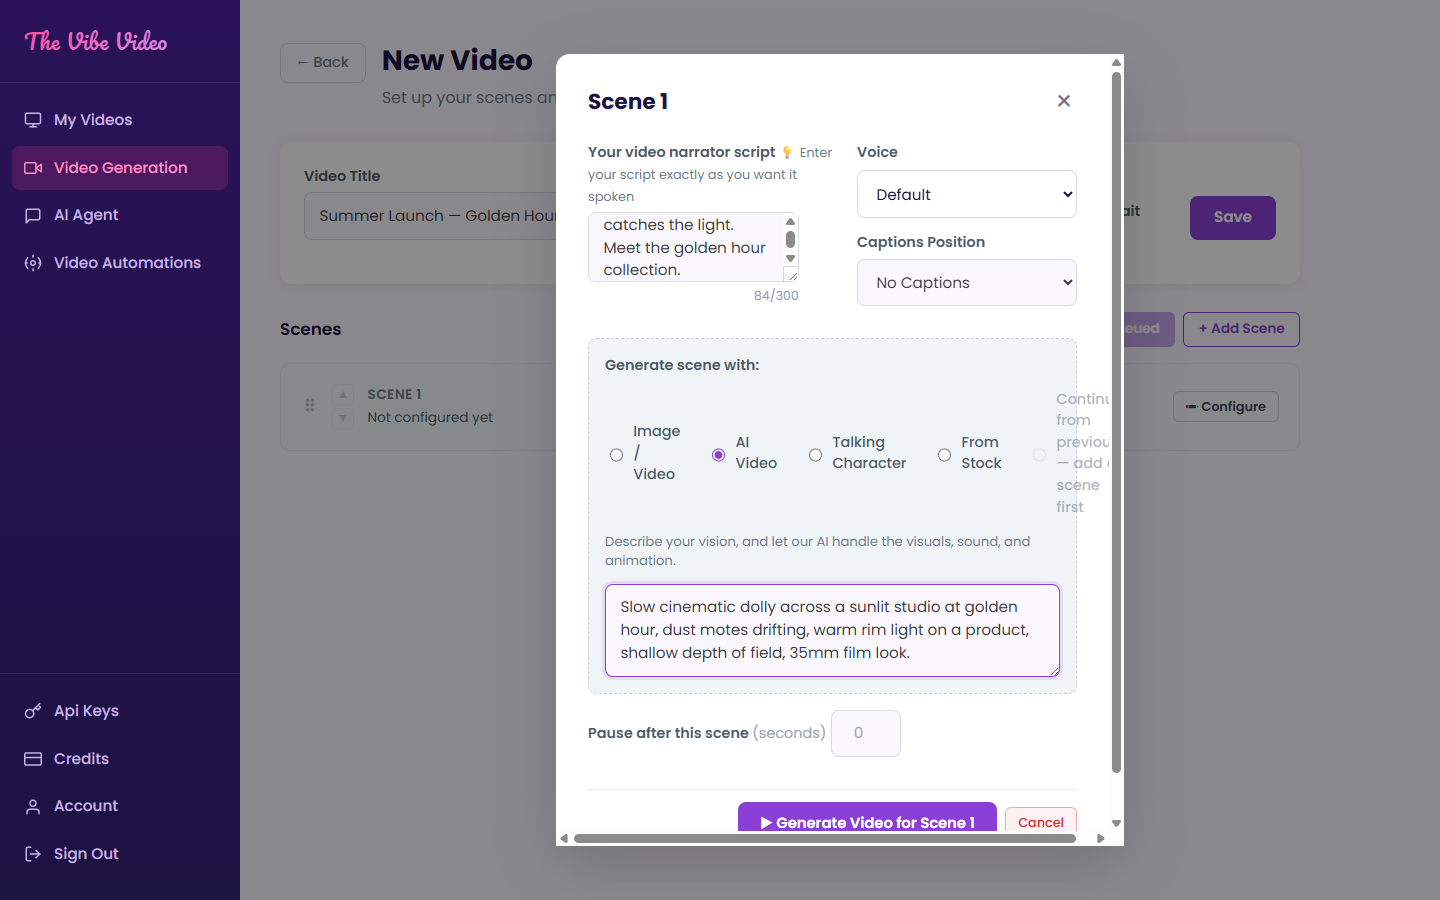Screen dimensions: 1440x900
Task: Close the Scene 1 dialog with X
Action: (x=1064, y=101)
